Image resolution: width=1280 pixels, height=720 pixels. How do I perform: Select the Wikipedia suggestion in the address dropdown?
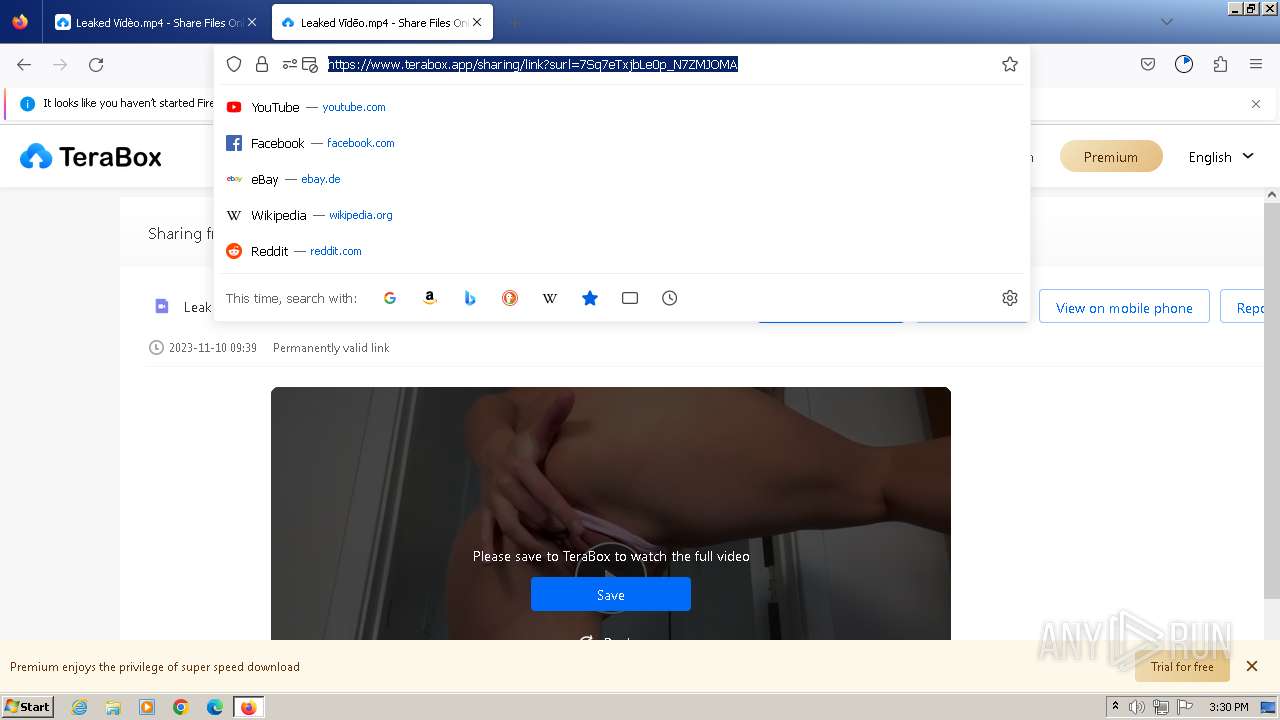pyautogui.click(x=622, y=215)
